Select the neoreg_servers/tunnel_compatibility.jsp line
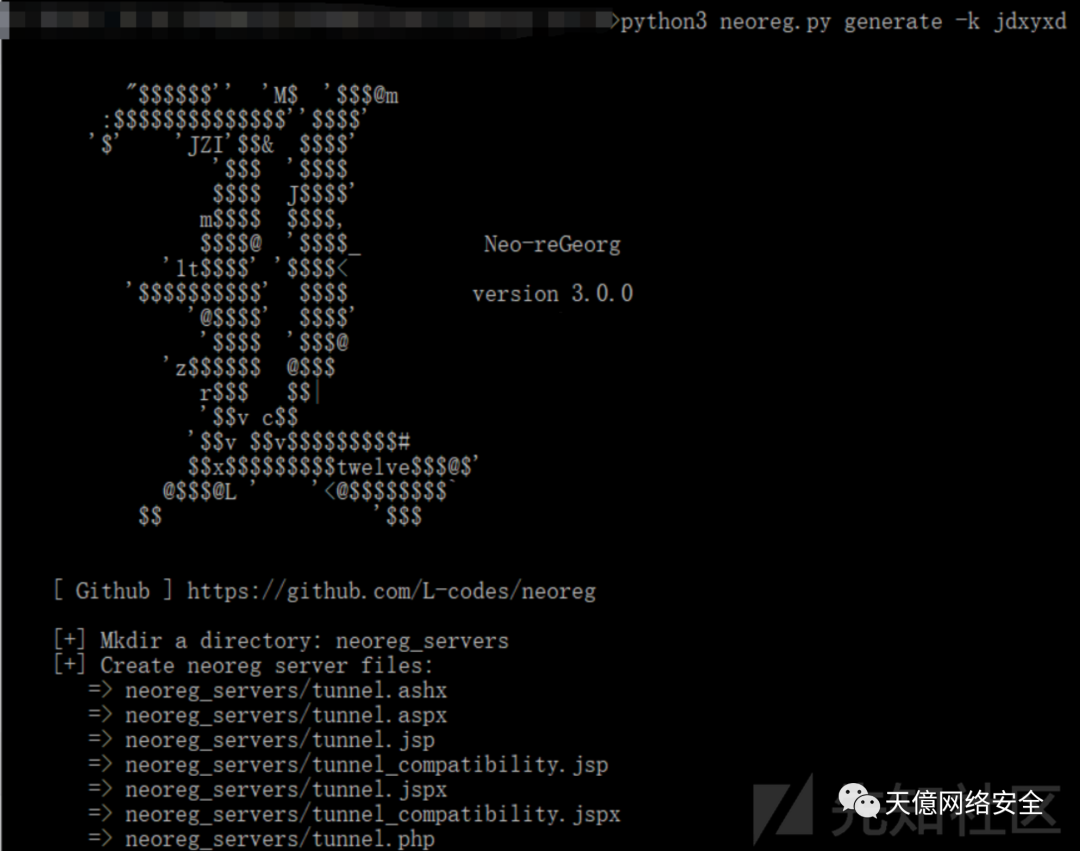Screen dimensions: 1080x851 [348, 765]
